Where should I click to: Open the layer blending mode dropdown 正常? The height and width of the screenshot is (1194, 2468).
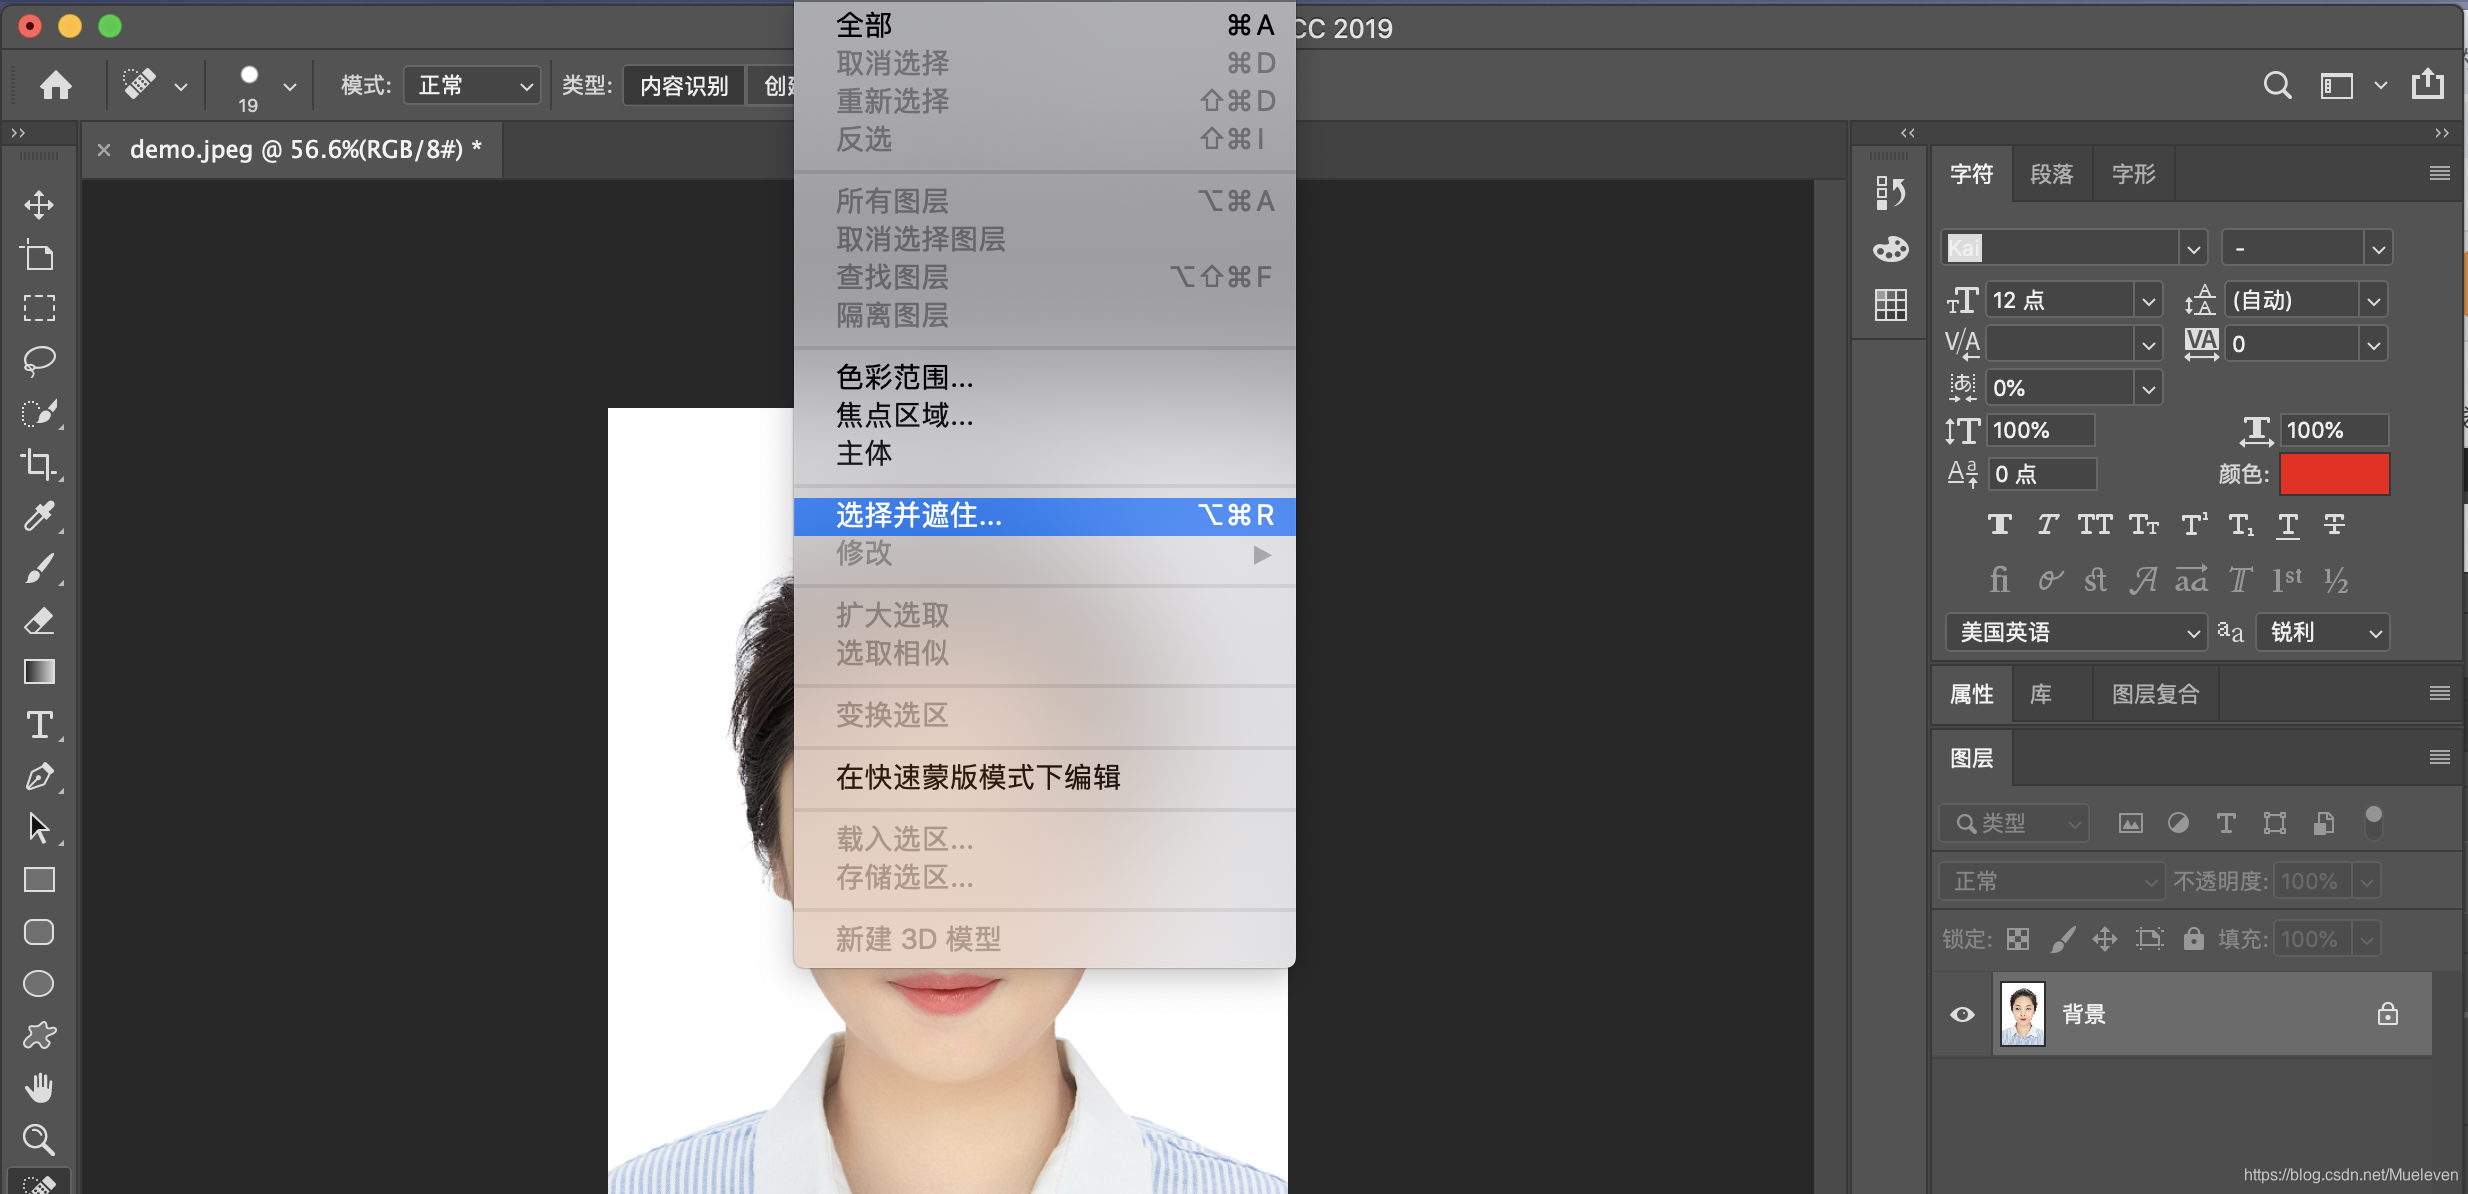coord(2048,880)
